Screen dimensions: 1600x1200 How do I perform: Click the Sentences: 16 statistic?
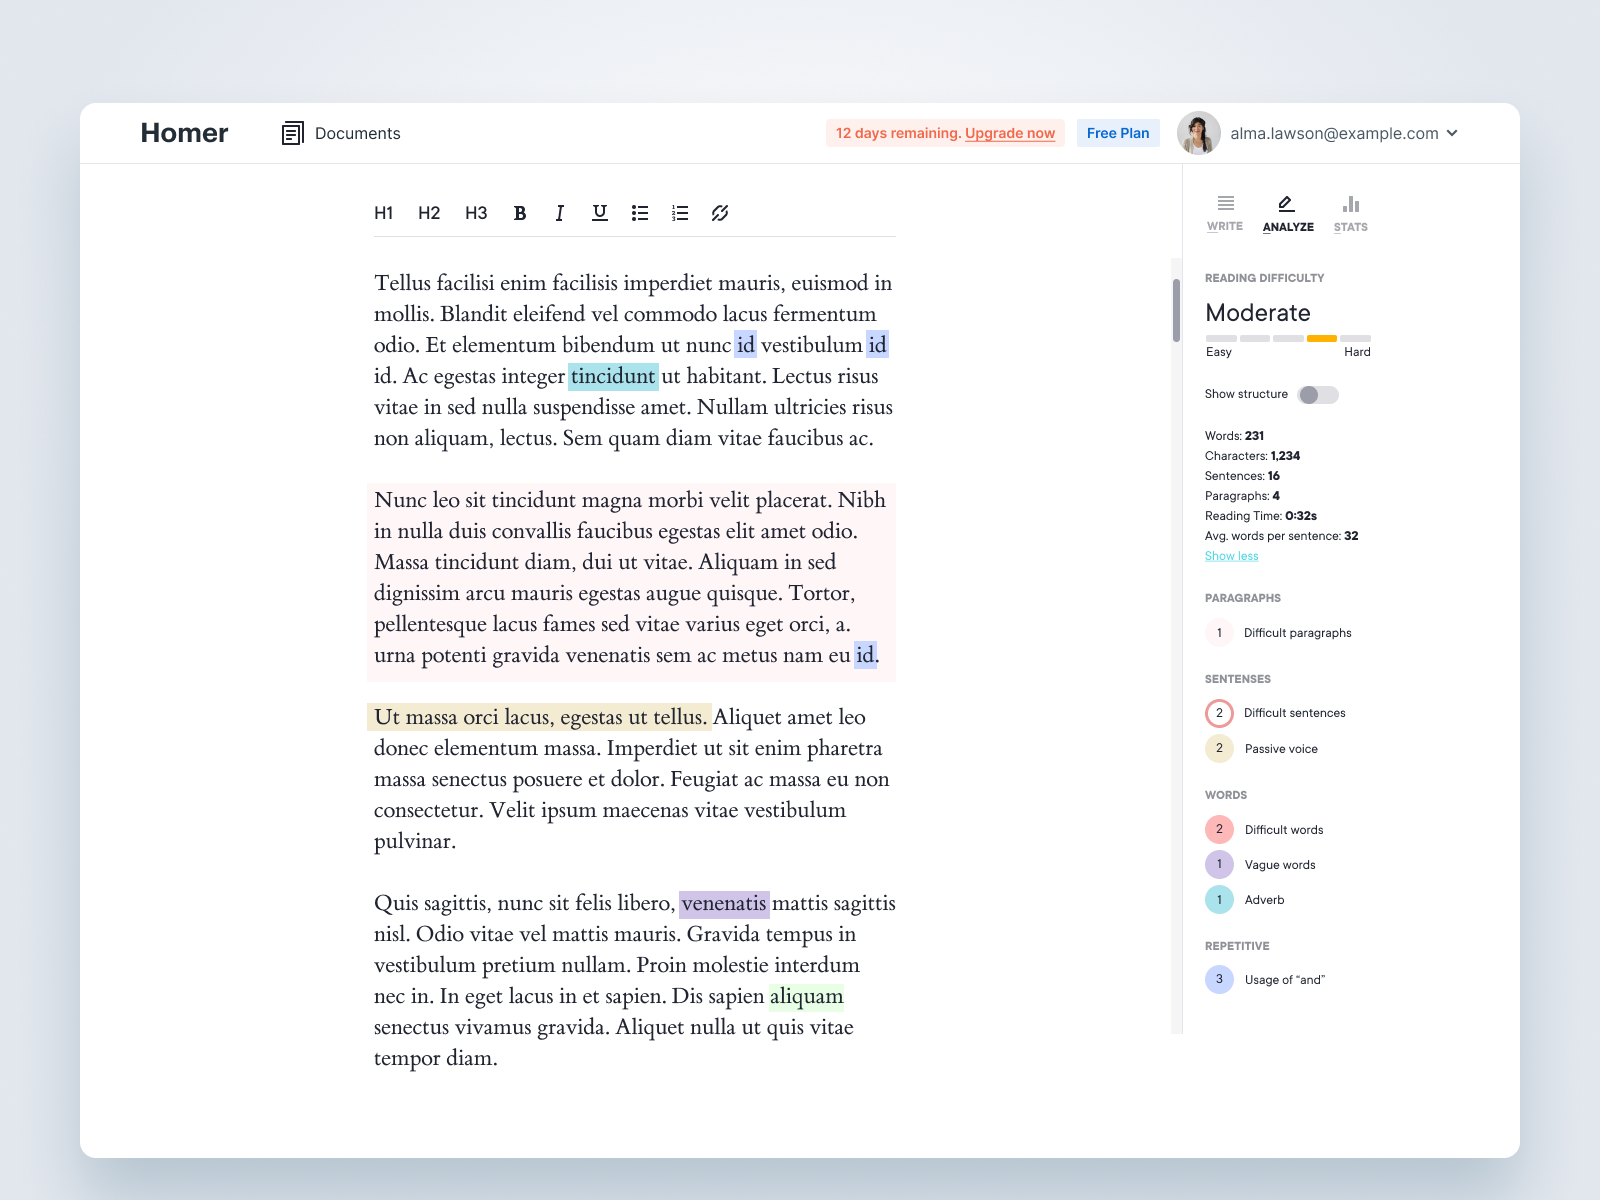[x=1242, y=476]
